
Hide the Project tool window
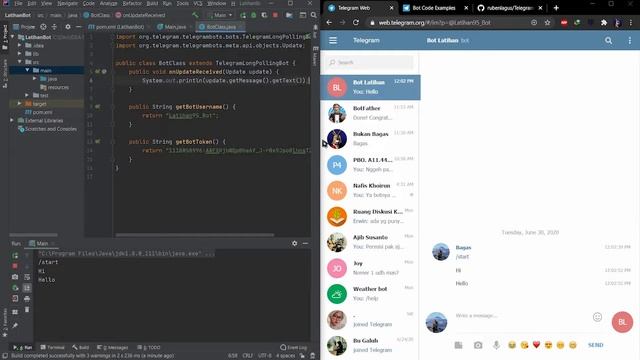click(x=78, y=27)
